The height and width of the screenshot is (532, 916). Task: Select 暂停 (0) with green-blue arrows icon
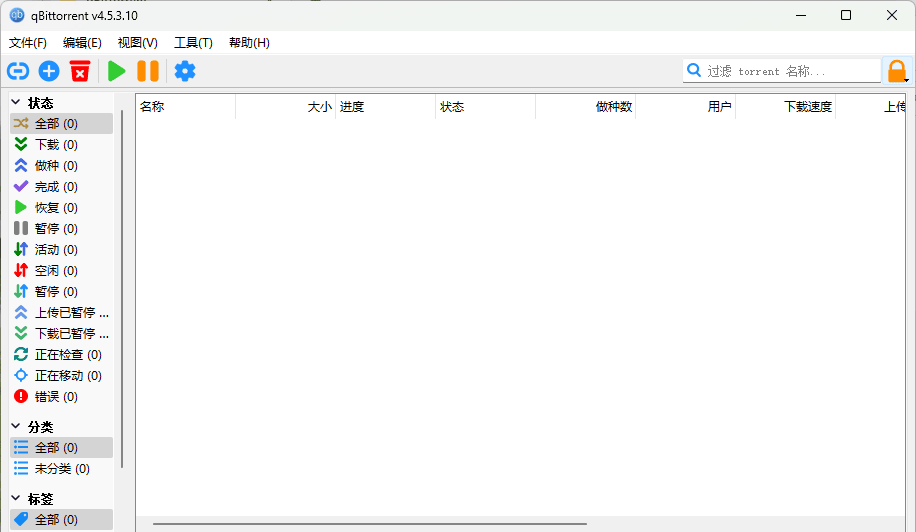pyautogui.click(x=61, y=292)
